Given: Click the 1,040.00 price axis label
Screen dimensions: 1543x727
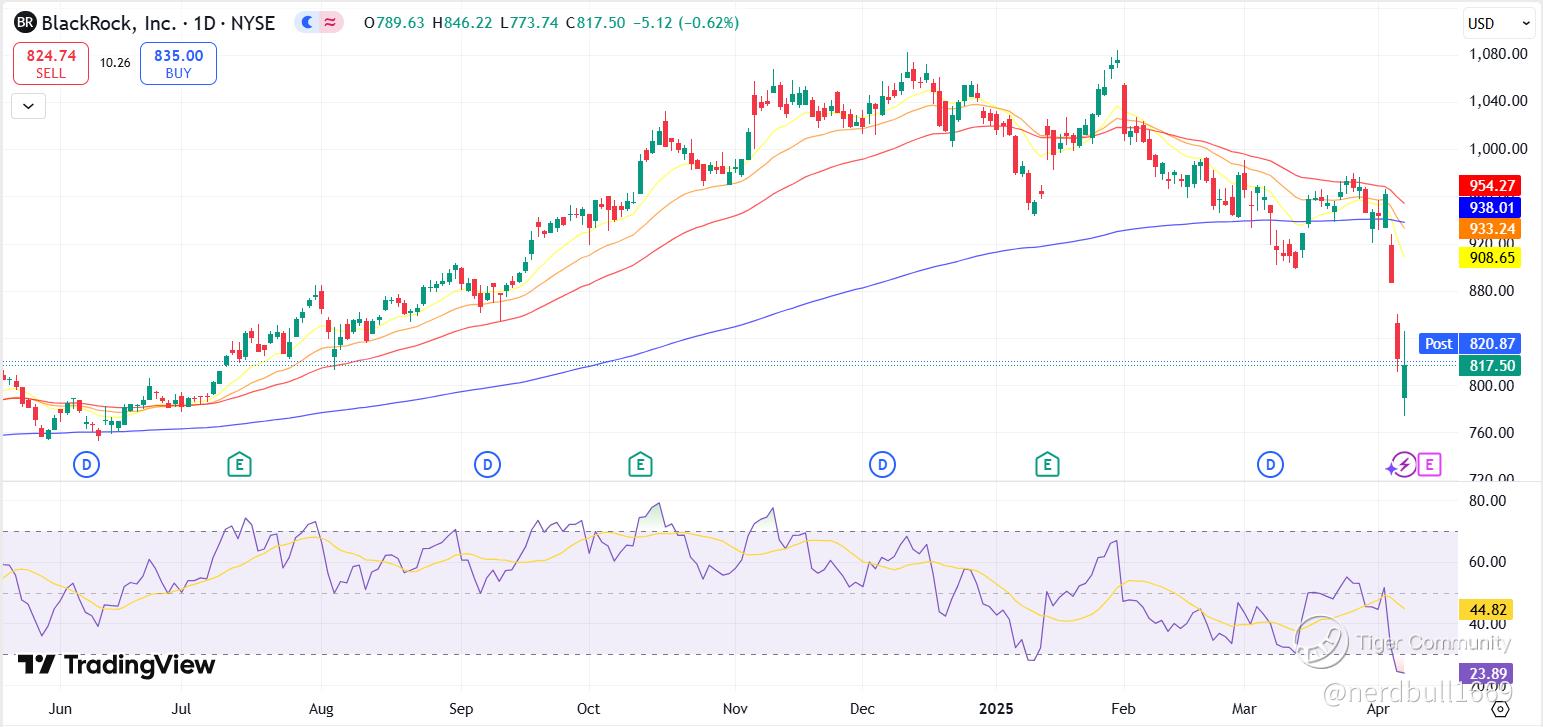Looking at the screenshot, I should coord(1497,101).
